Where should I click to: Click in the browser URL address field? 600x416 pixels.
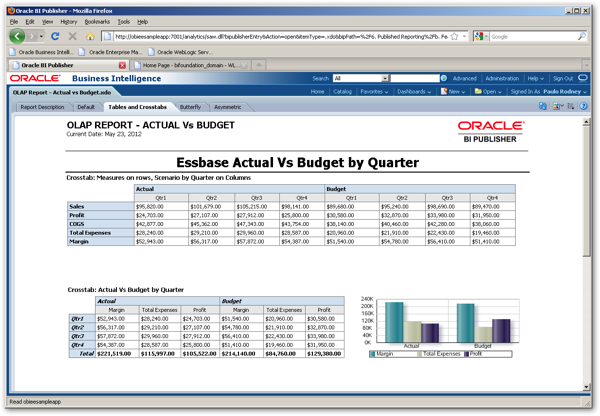tap(281, 36)
